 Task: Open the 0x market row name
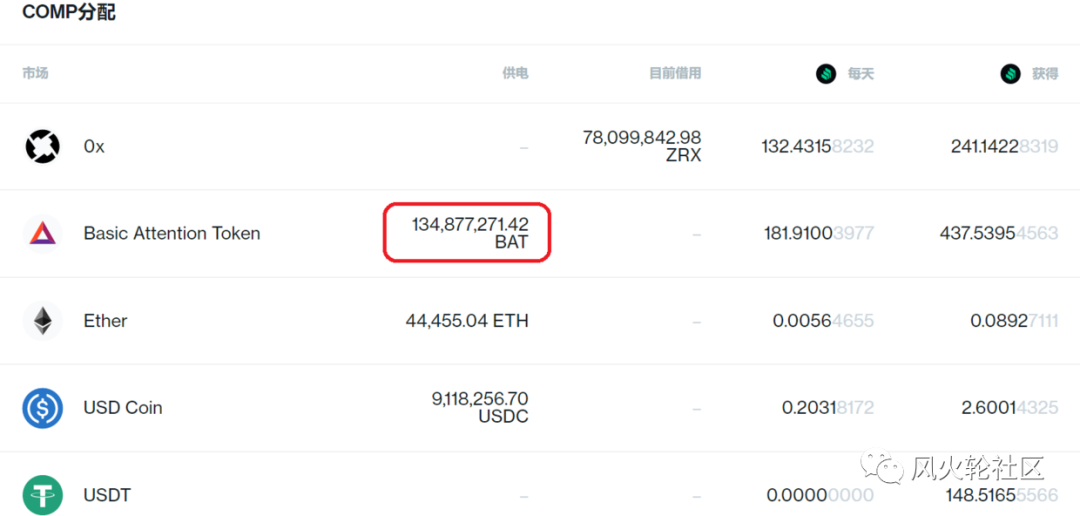[x=94, y=147]
